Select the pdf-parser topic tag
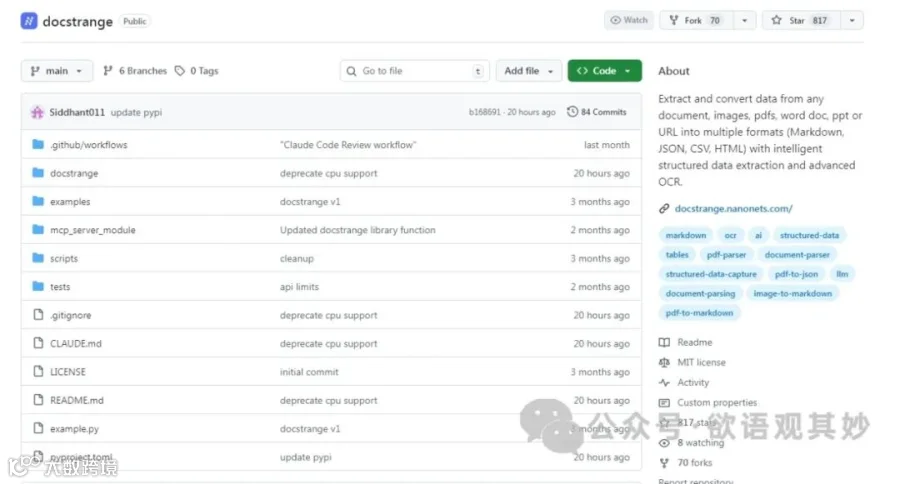 (727, 254)
